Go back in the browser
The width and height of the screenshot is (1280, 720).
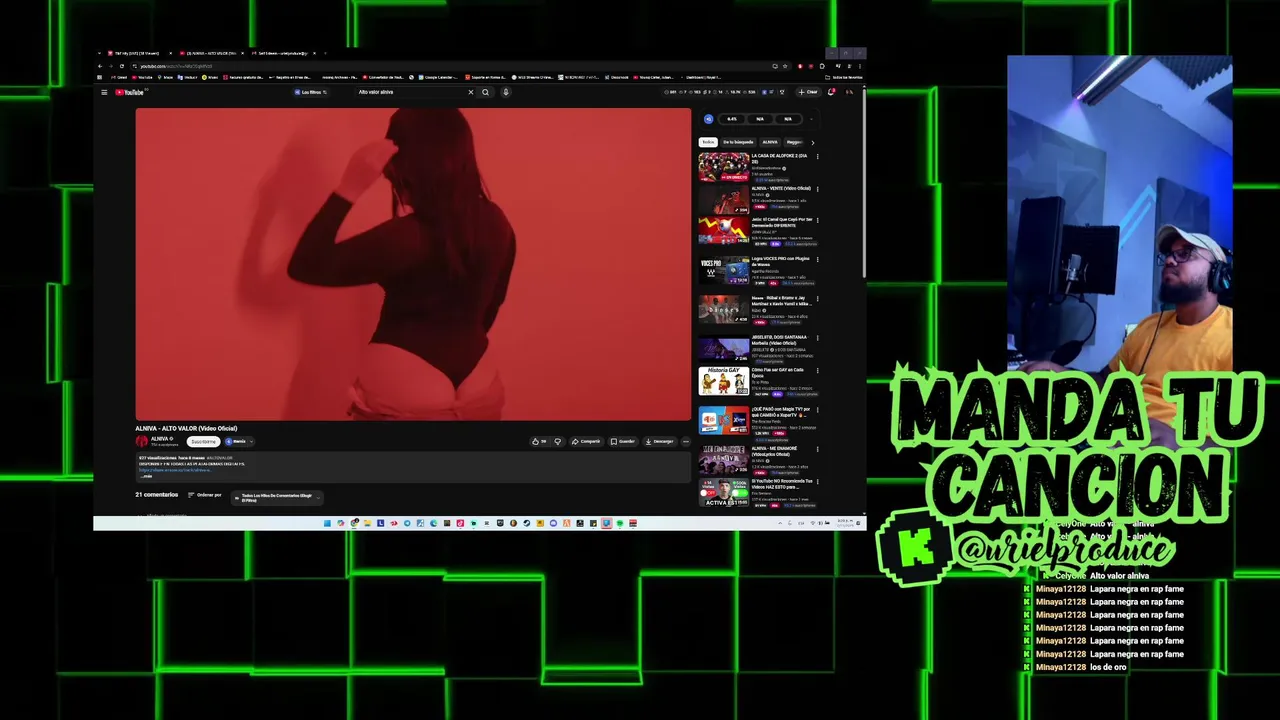click(100, 66)
